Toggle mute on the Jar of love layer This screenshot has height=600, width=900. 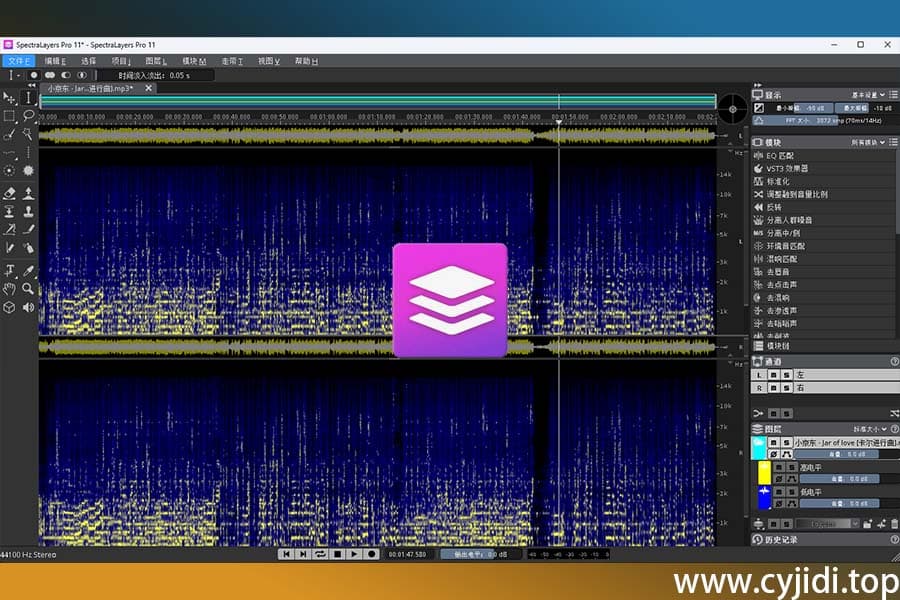[x=774, y=443]
